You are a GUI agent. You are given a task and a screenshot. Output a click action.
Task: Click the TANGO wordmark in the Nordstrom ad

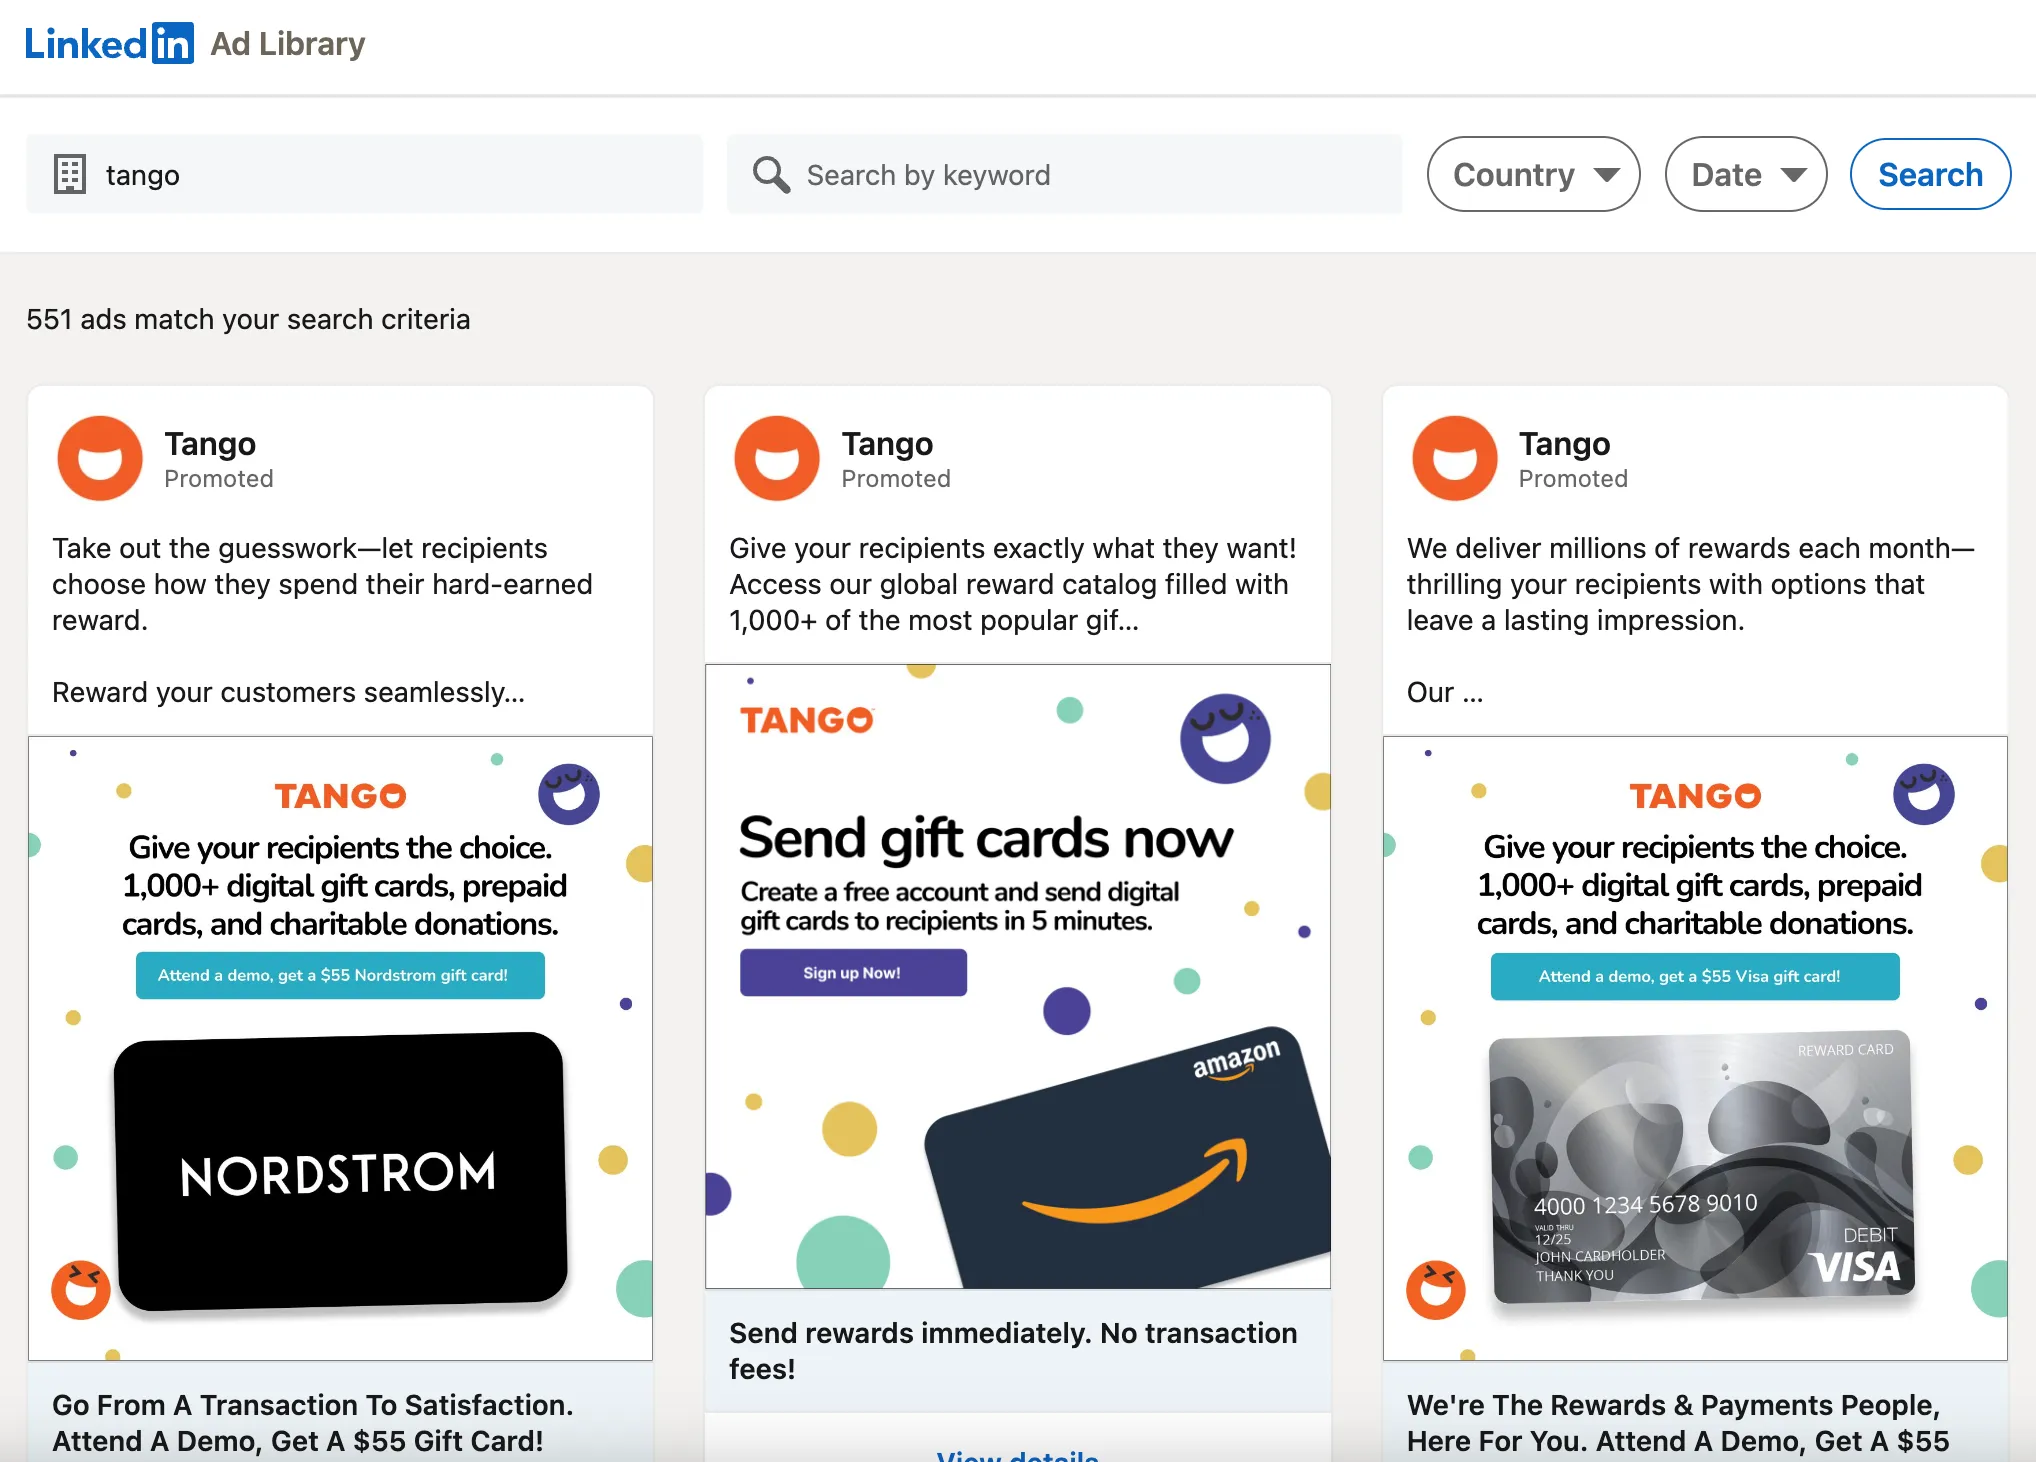click(x=340, y=796)
